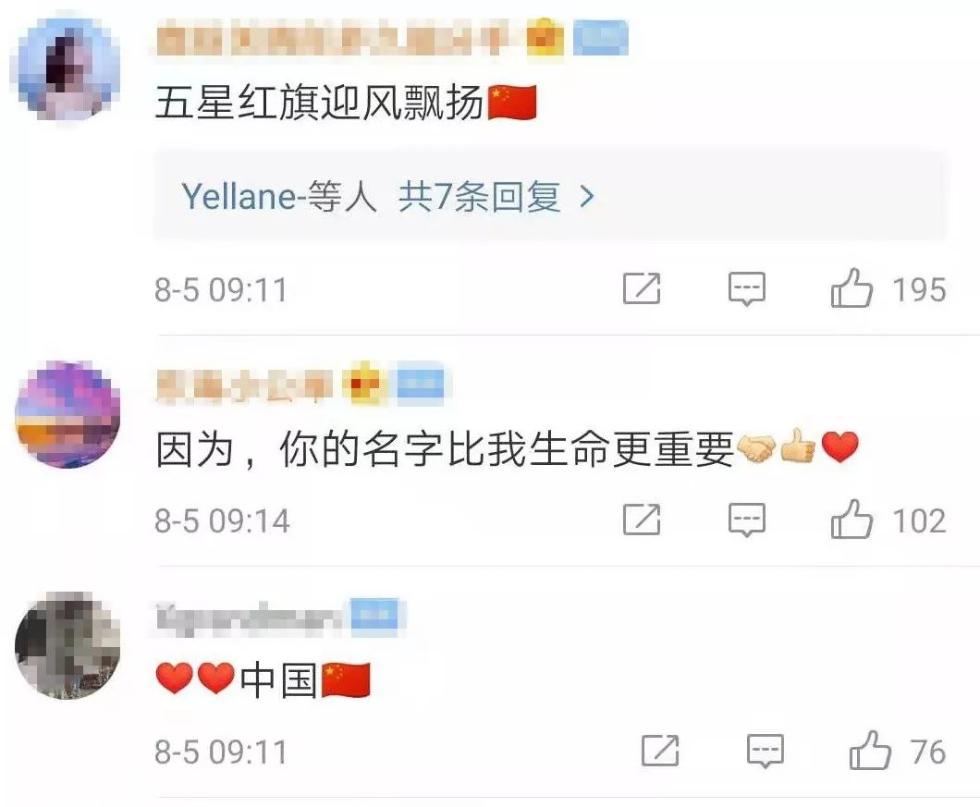
Task: Open the second commenter's purple avatar
Action: click(67, 414)
